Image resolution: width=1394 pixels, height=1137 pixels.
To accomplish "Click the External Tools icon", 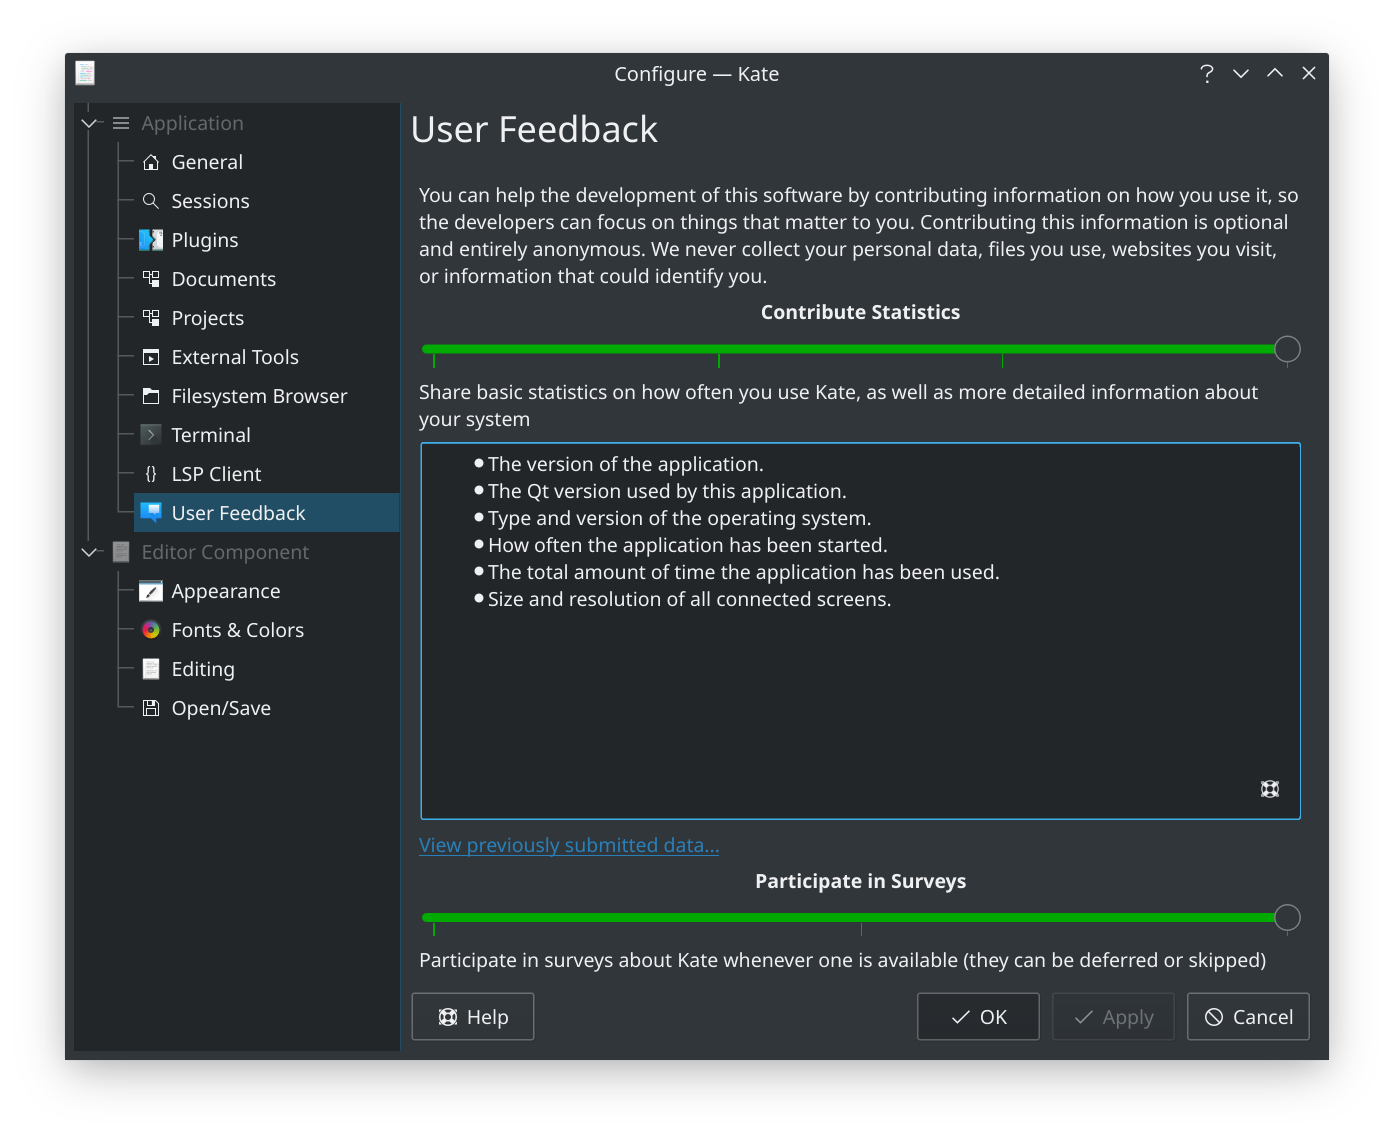I will [x=151, y=357].
